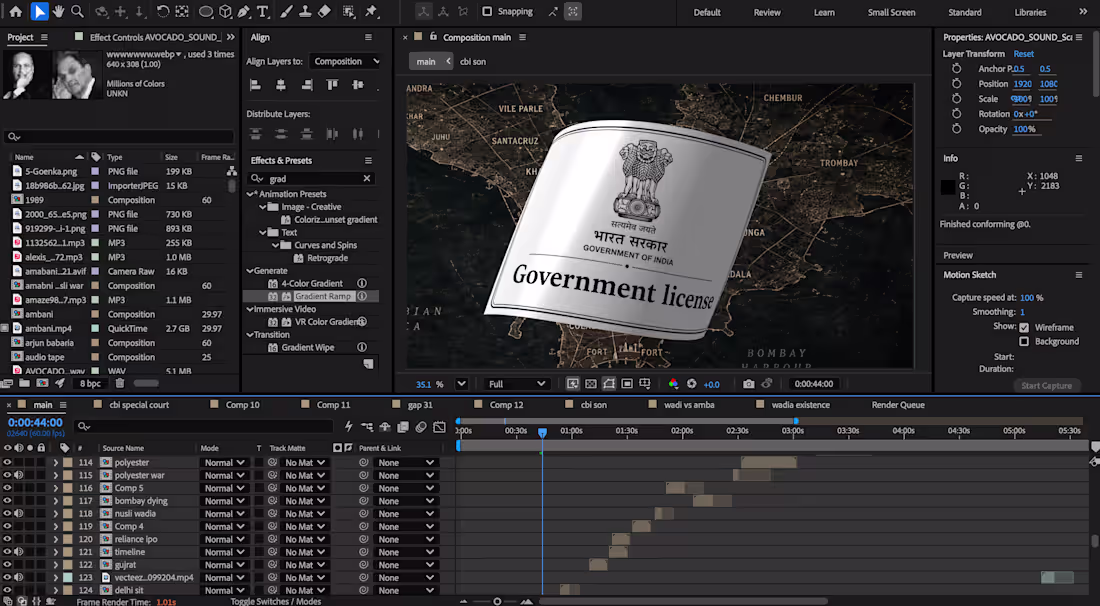Click label color swatch of layer 123
Viewport: 1100px width, 606px height.
tap(67, 577)
